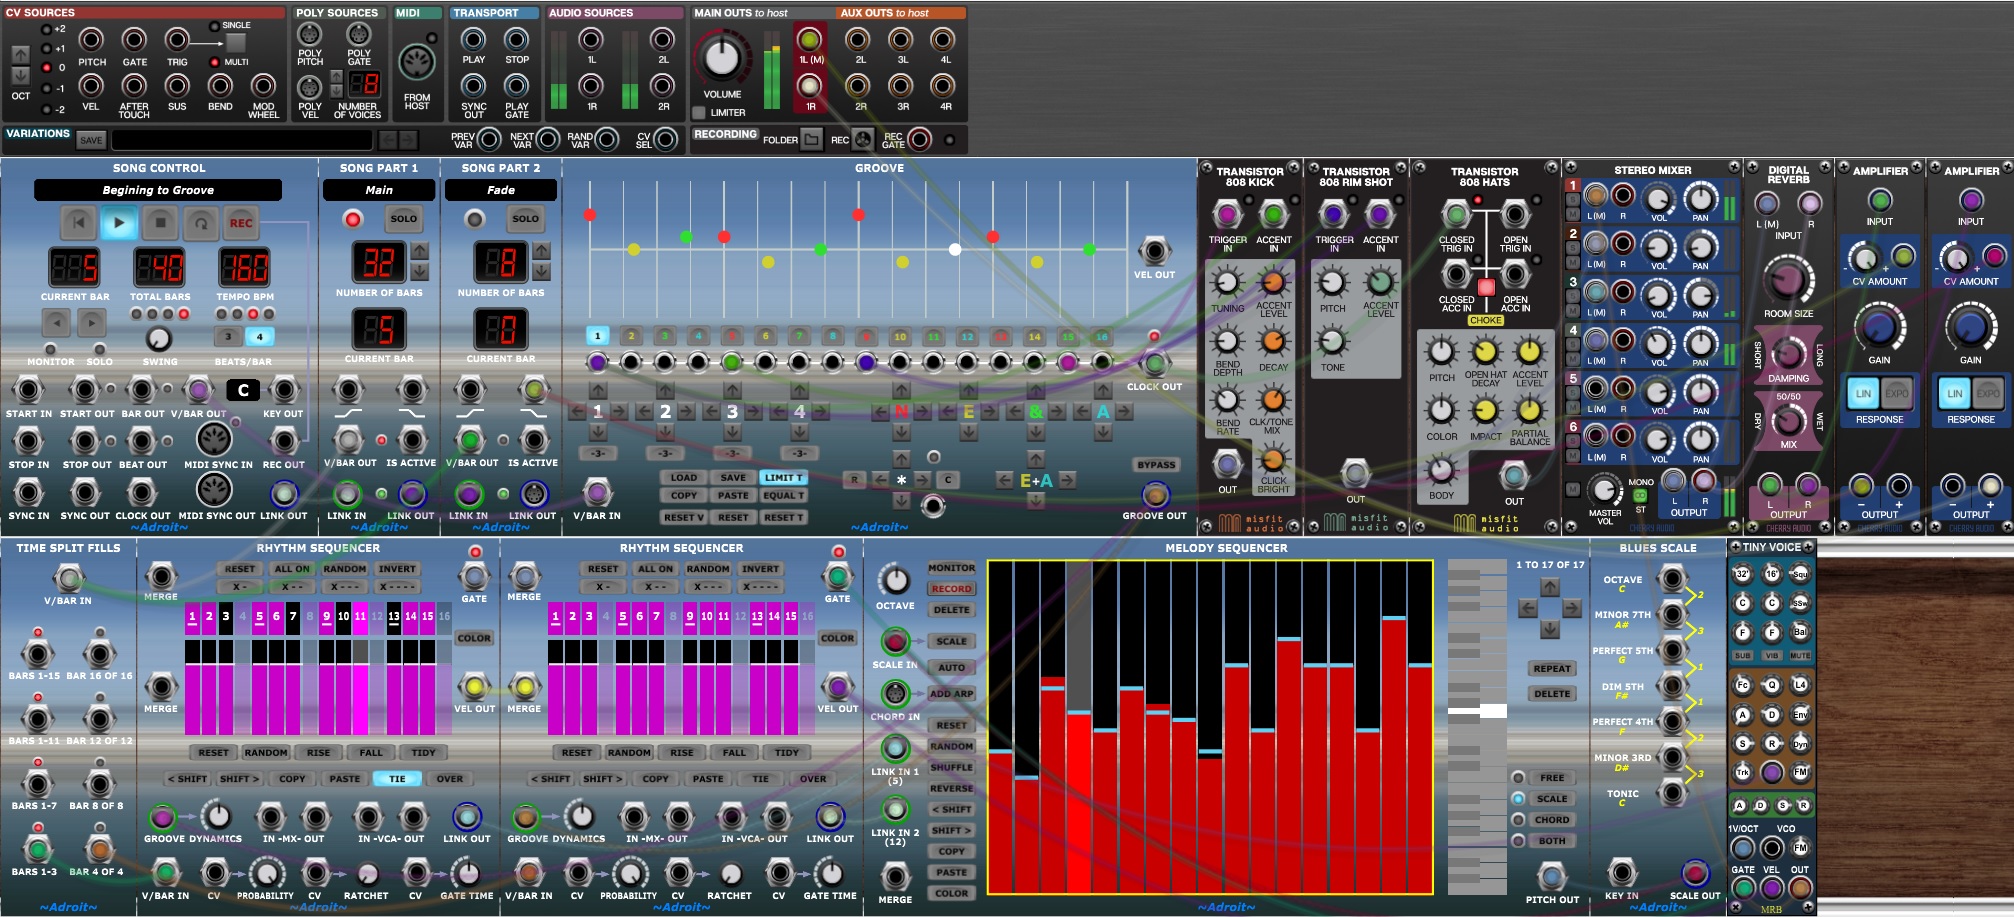The height and width of the screenshot is (917, 2014).
Task: Click the Melody Sequencer CHORD IN connector
Action: (895, 693)
